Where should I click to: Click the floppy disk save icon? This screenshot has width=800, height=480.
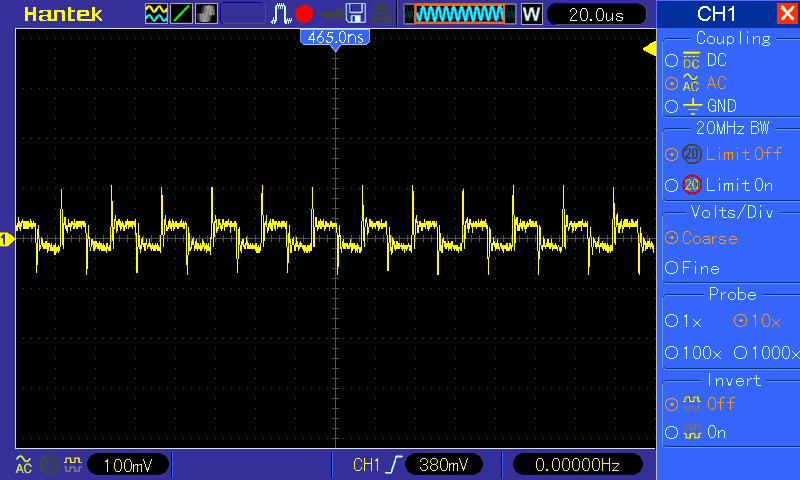(356, 14)
